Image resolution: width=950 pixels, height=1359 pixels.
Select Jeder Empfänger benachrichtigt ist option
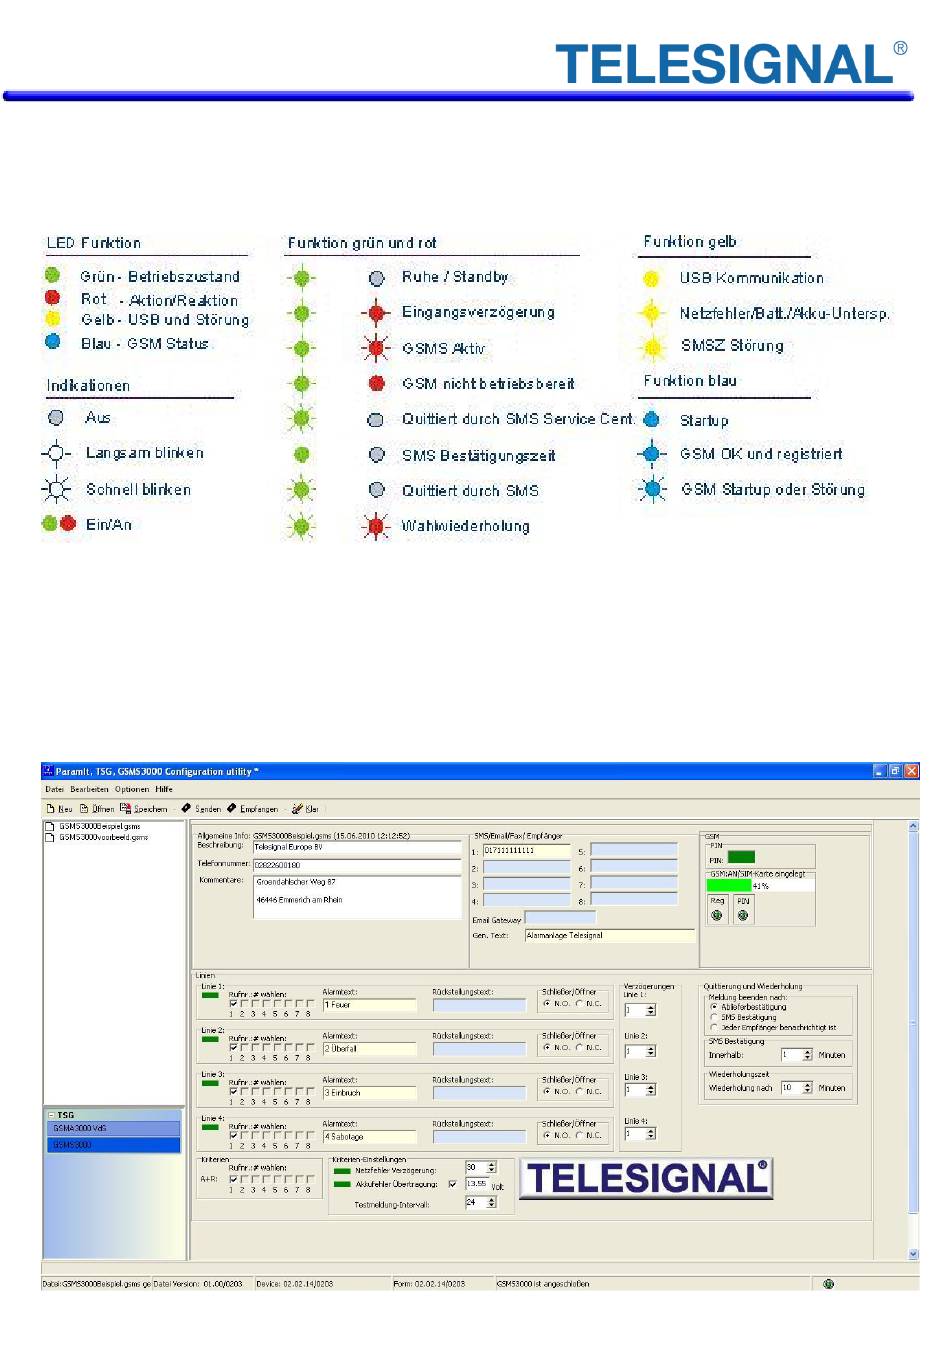click(x=714, y=1027)
